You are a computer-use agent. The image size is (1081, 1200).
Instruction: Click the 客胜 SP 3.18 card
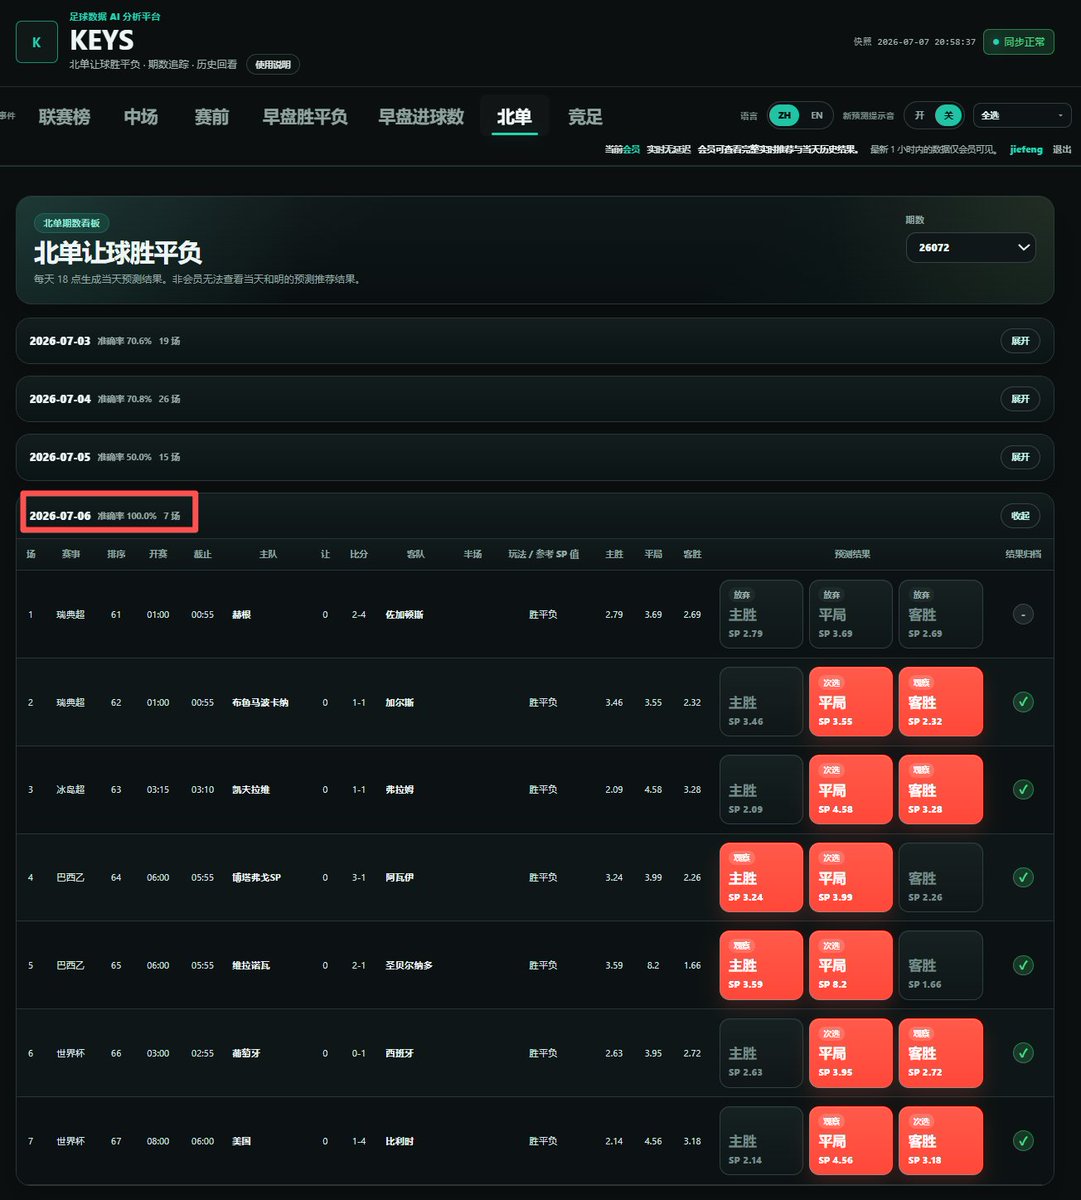click(x=941, y=1140)
